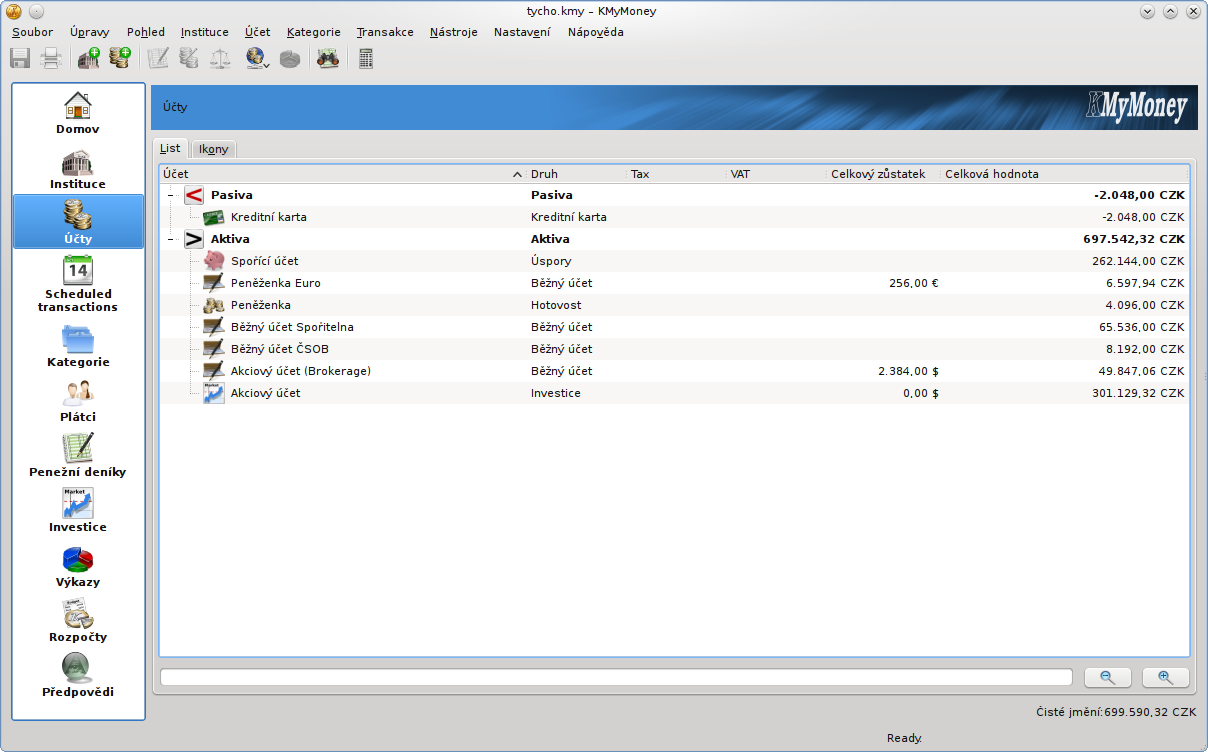
Task: Select the Účty accounts sidebar view
Action: click(78, 222)
